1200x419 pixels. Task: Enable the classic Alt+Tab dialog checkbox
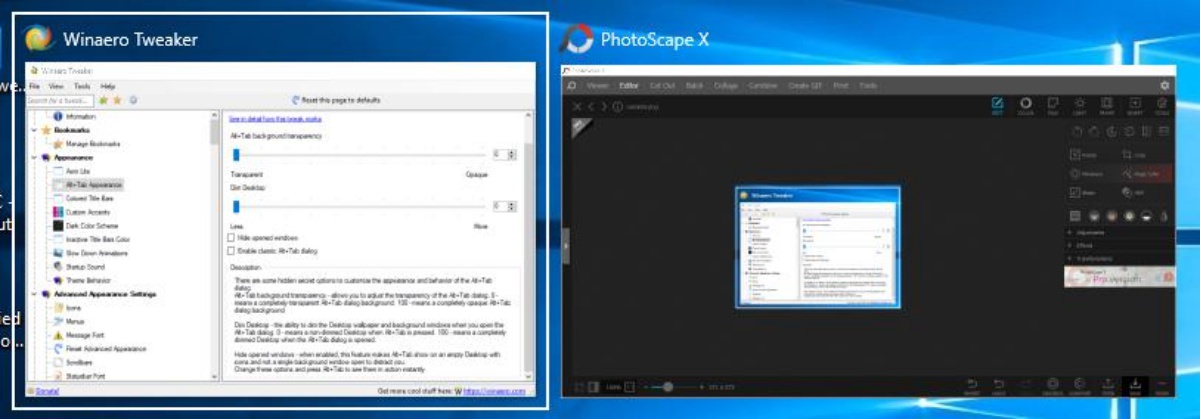[x=231, y=250]
